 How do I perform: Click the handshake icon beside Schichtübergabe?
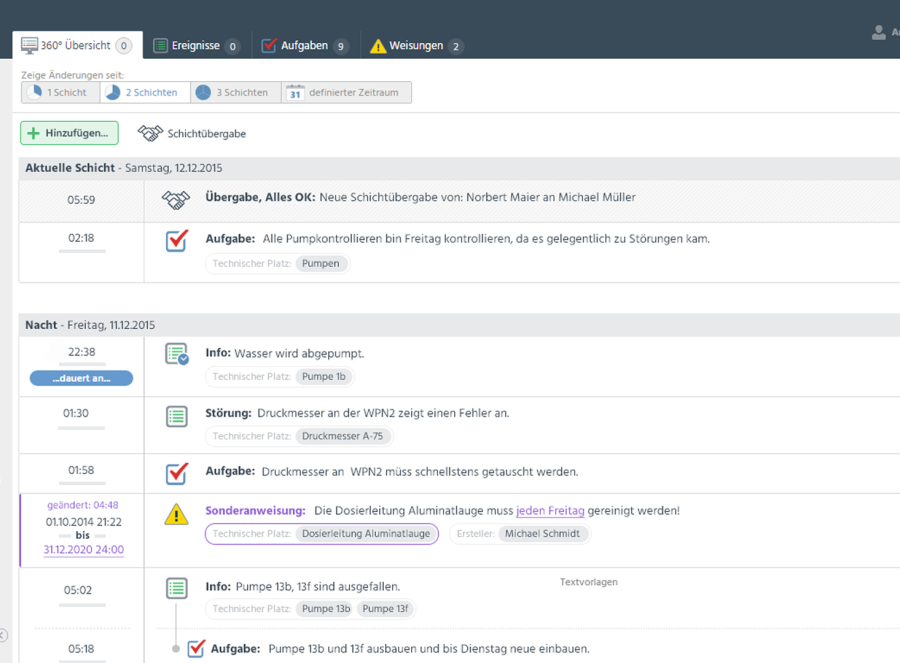(150, 133)
